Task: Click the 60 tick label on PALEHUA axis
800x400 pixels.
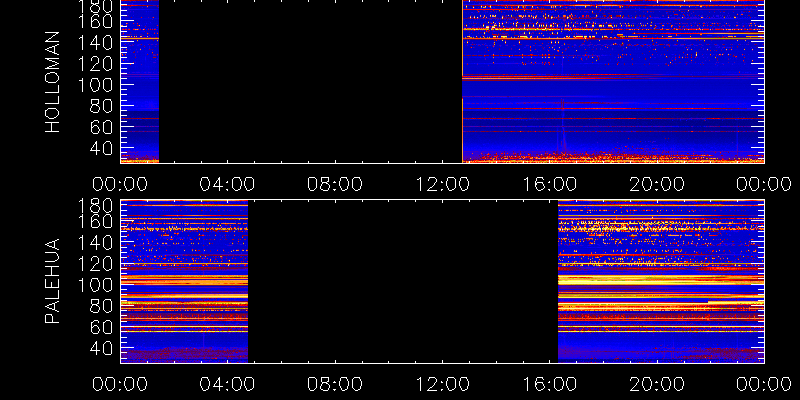Action: point(101,327)
